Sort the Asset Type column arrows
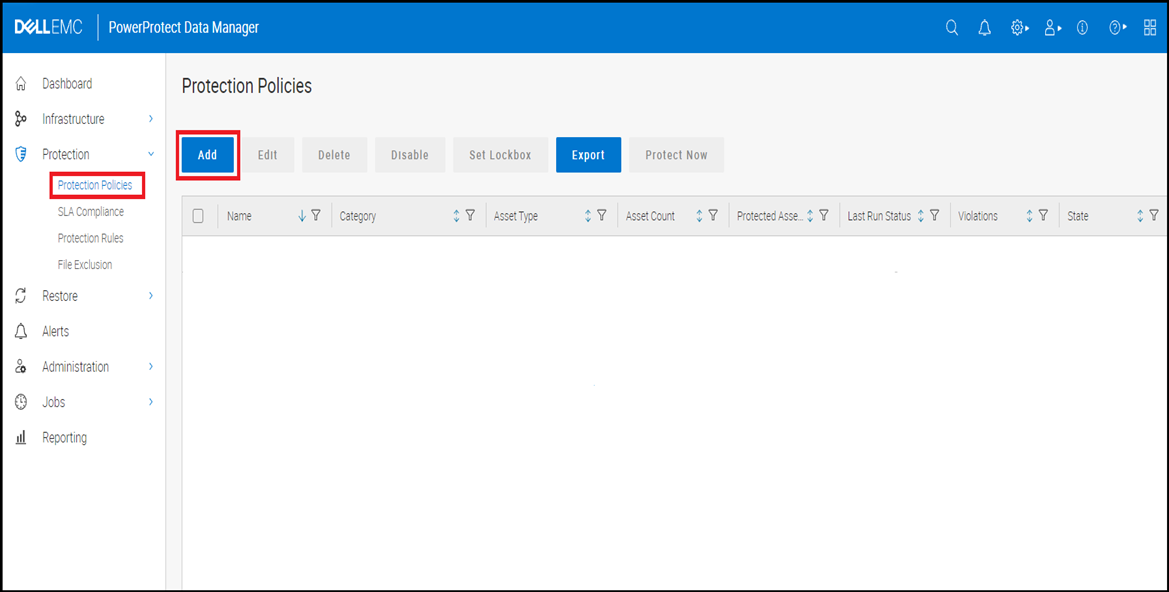This screenshot has height=592, width=1169. tap(587, 215)
